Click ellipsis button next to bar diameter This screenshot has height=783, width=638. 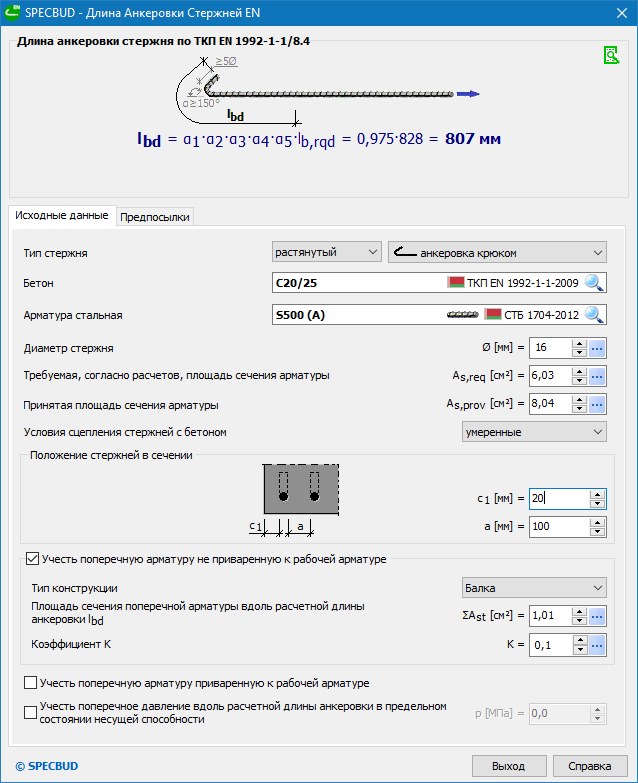(598, 348)
